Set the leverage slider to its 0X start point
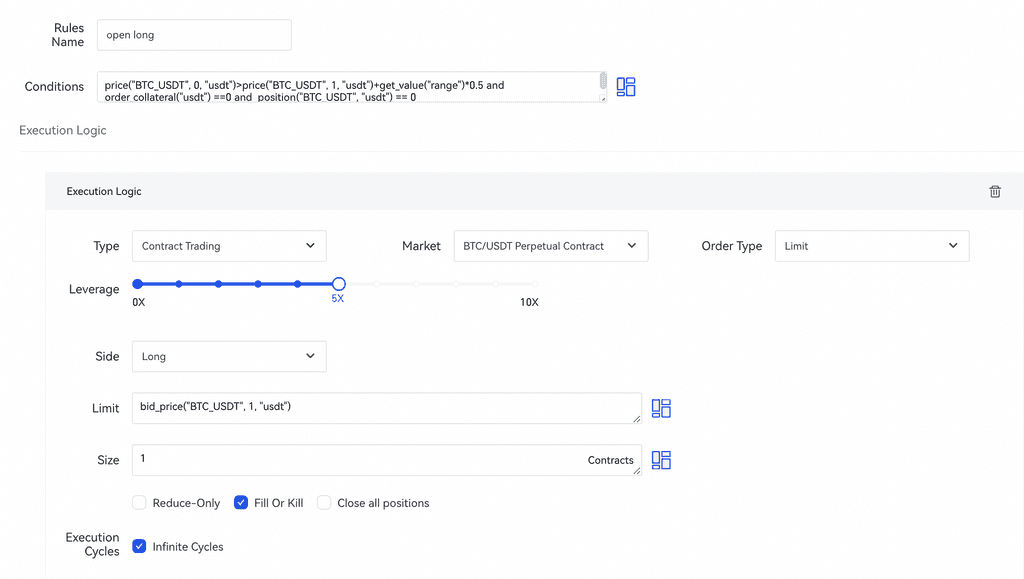Viewport: 1024px width, 579px height. point(138,284)
